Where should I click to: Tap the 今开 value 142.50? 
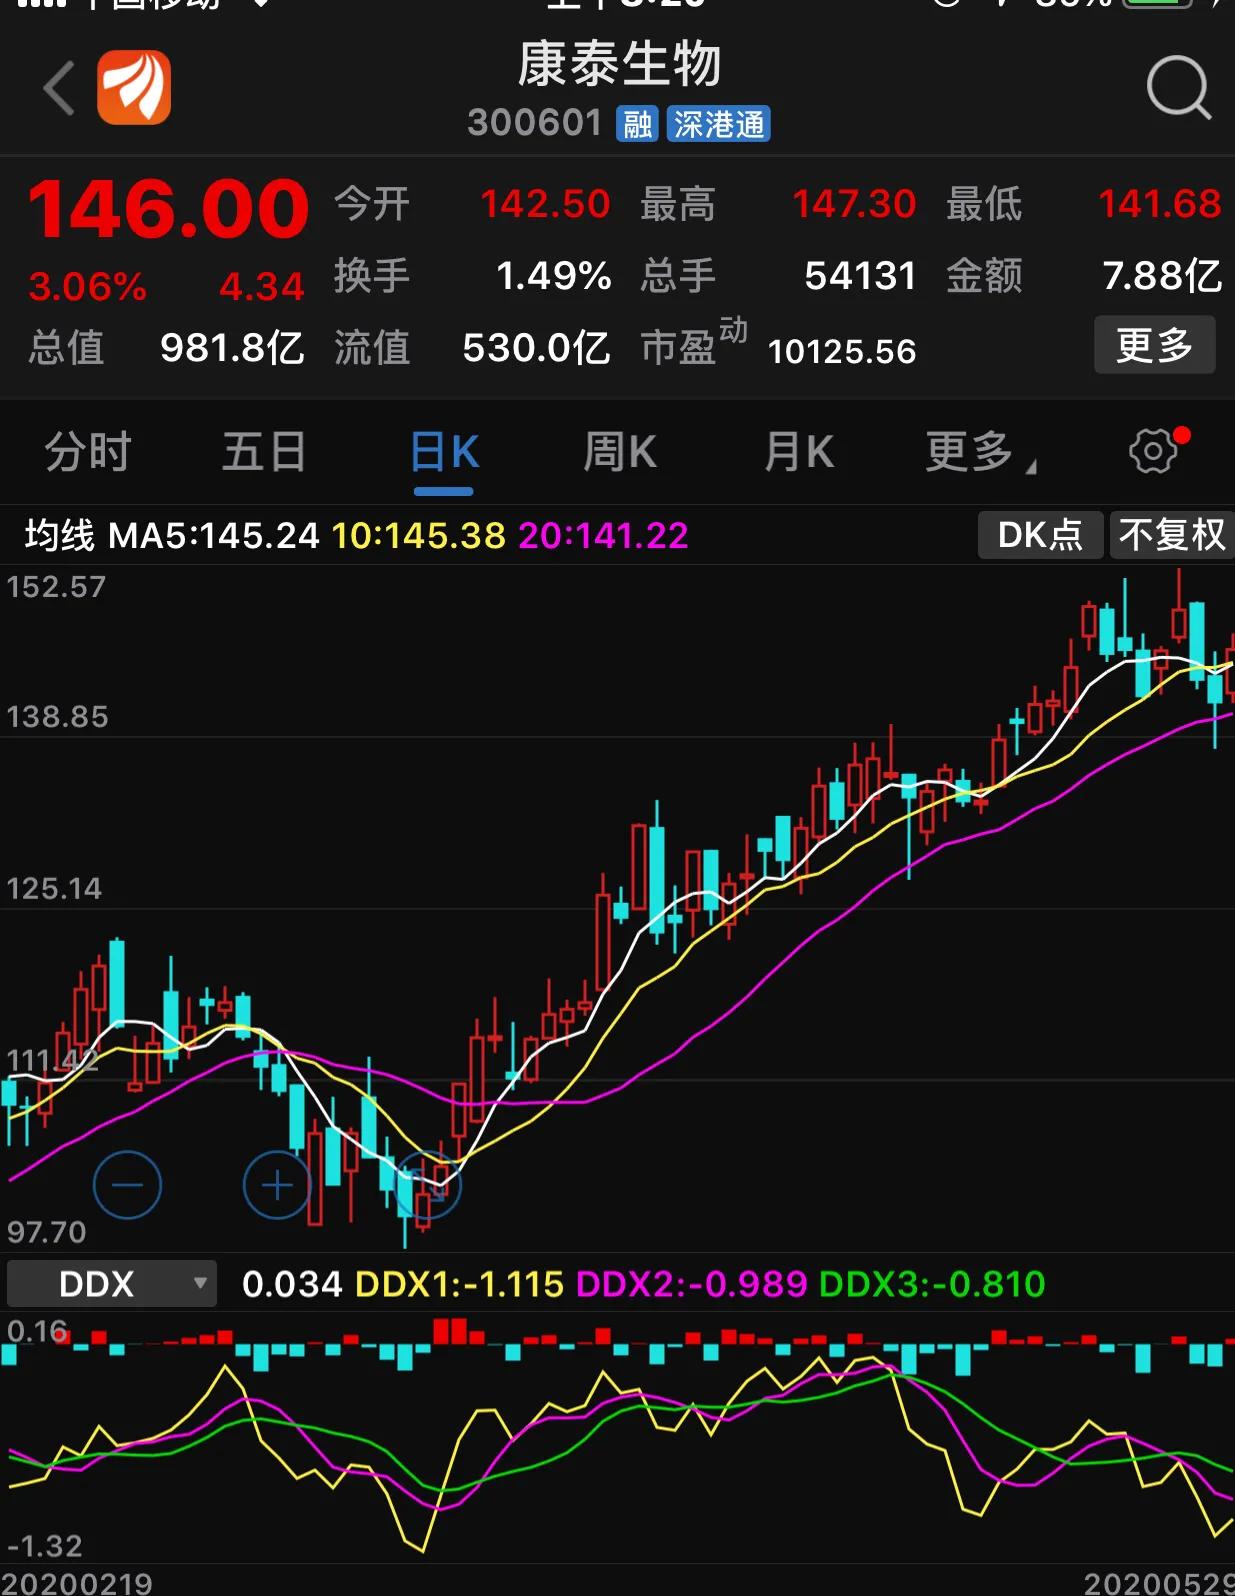click(x=545, y=204)
